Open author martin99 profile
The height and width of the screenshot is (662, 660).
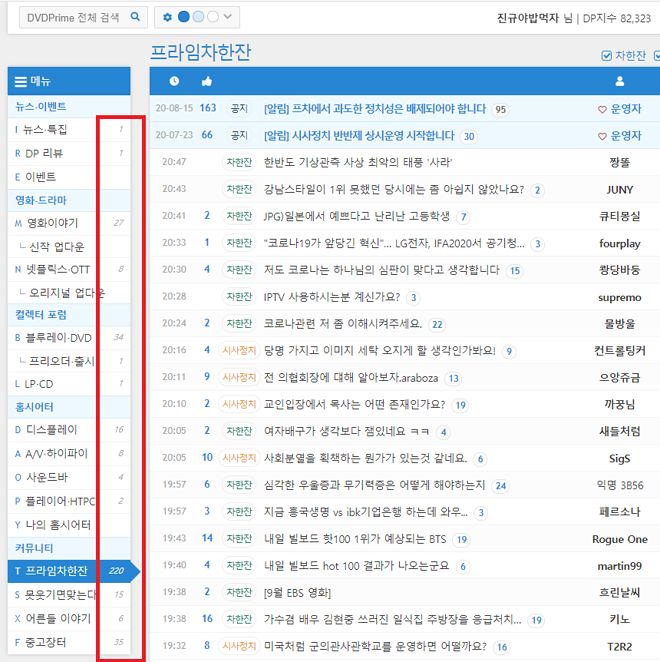(x=619, y=566)
